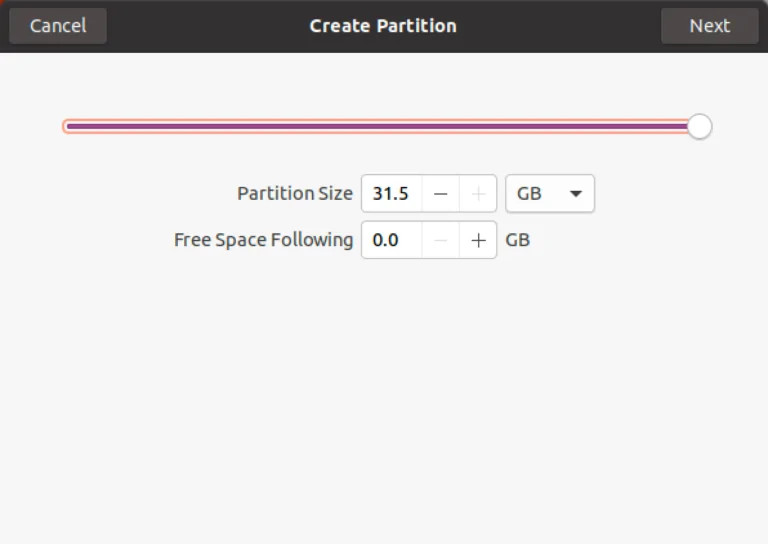The height and width of the screenshot is (544, 768).
Task: Click the Free Space Following label
Action: [x=263, y=240]
